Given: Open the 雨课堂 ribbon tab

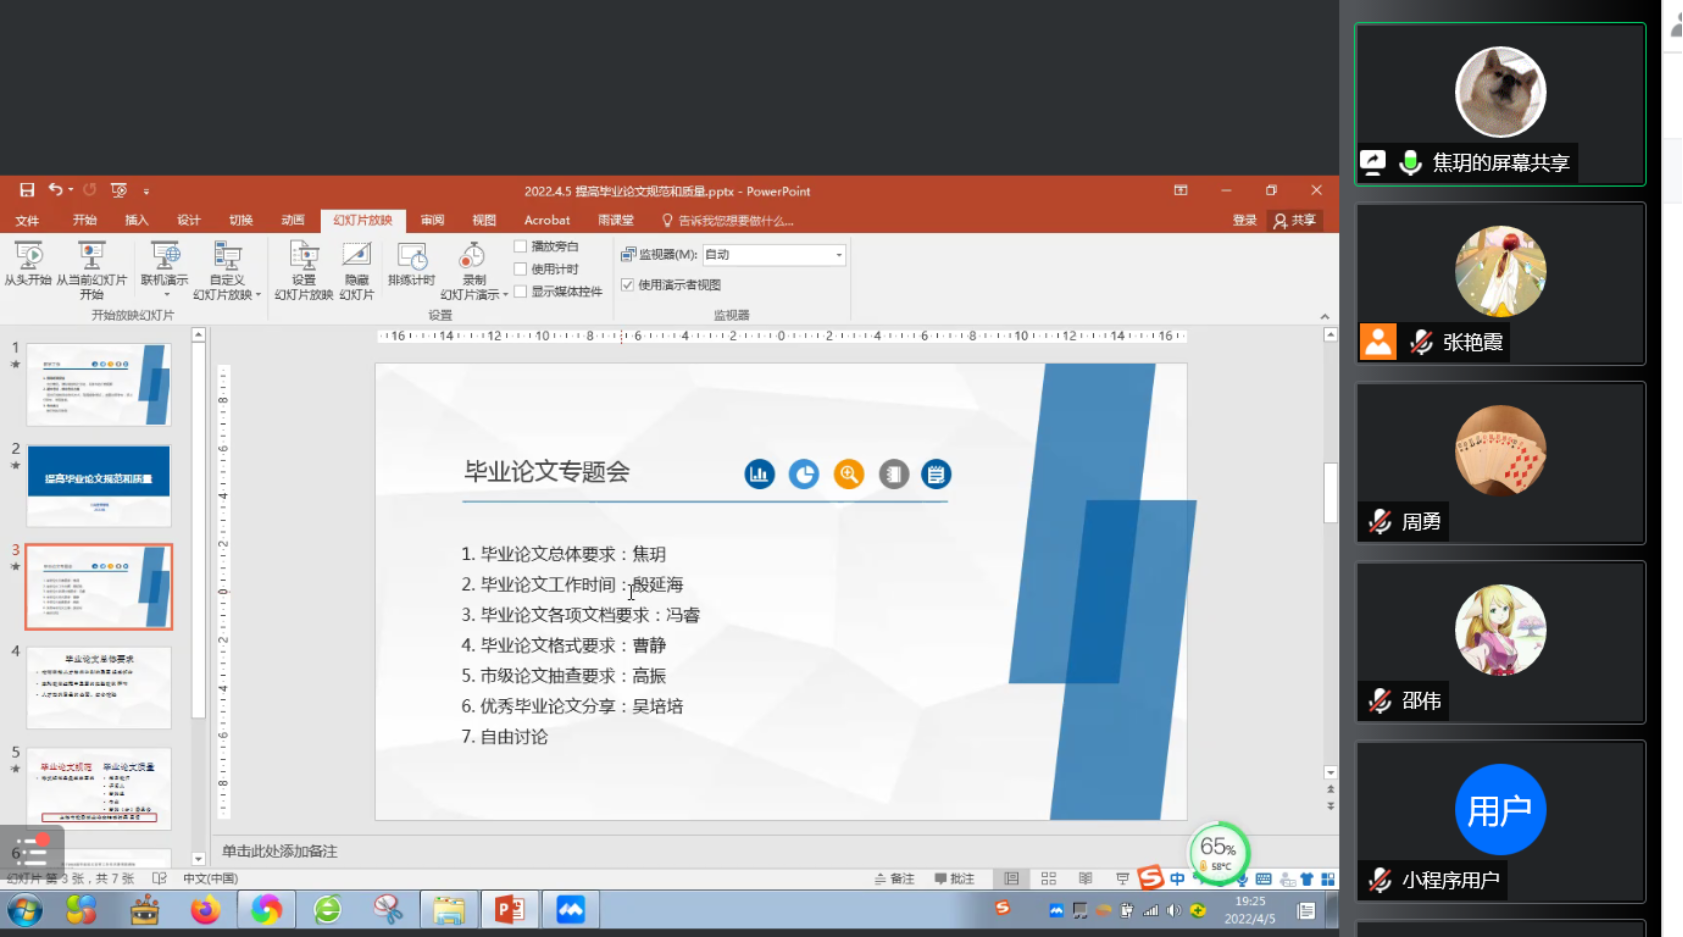Looking at the screenshot, I should click(614, 220).
